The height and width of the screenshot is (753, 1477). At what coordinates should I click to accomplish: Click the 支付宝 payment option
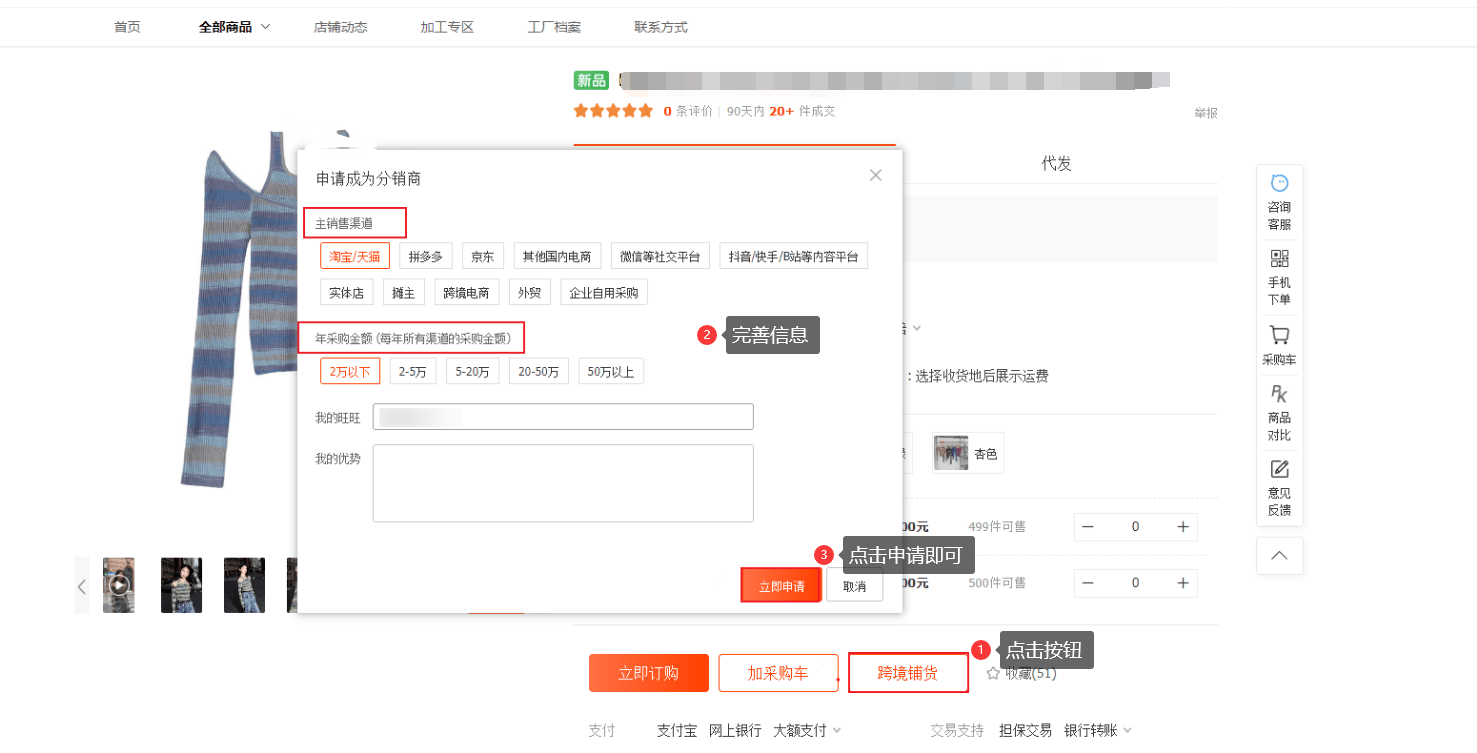(x=676, y=730)
